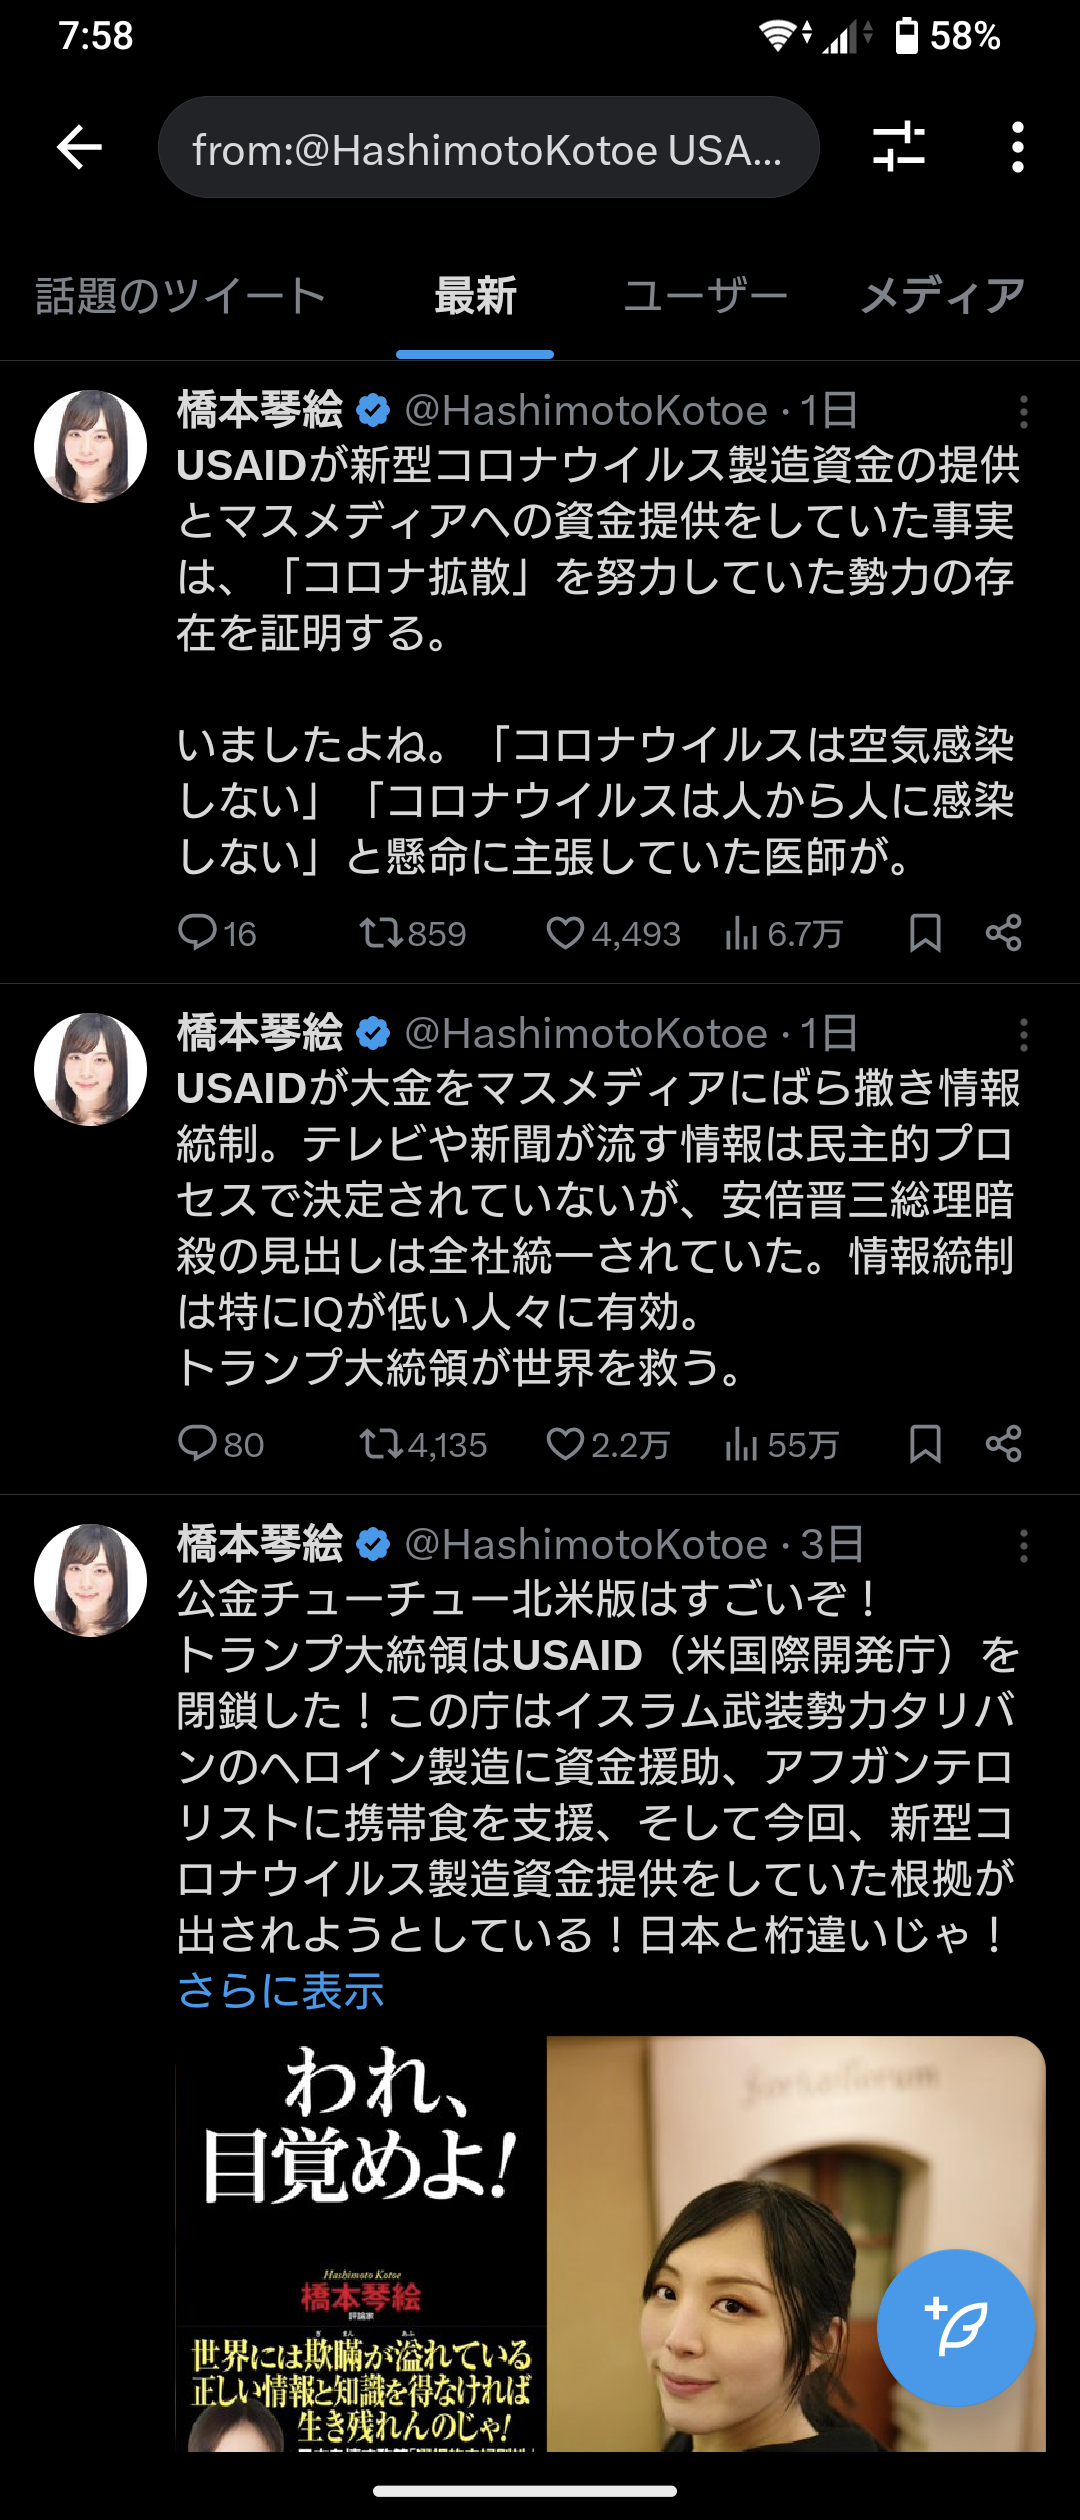Open the search overflow menu
Viewport: 1080px width, 2520px height.
[1017, 148]
